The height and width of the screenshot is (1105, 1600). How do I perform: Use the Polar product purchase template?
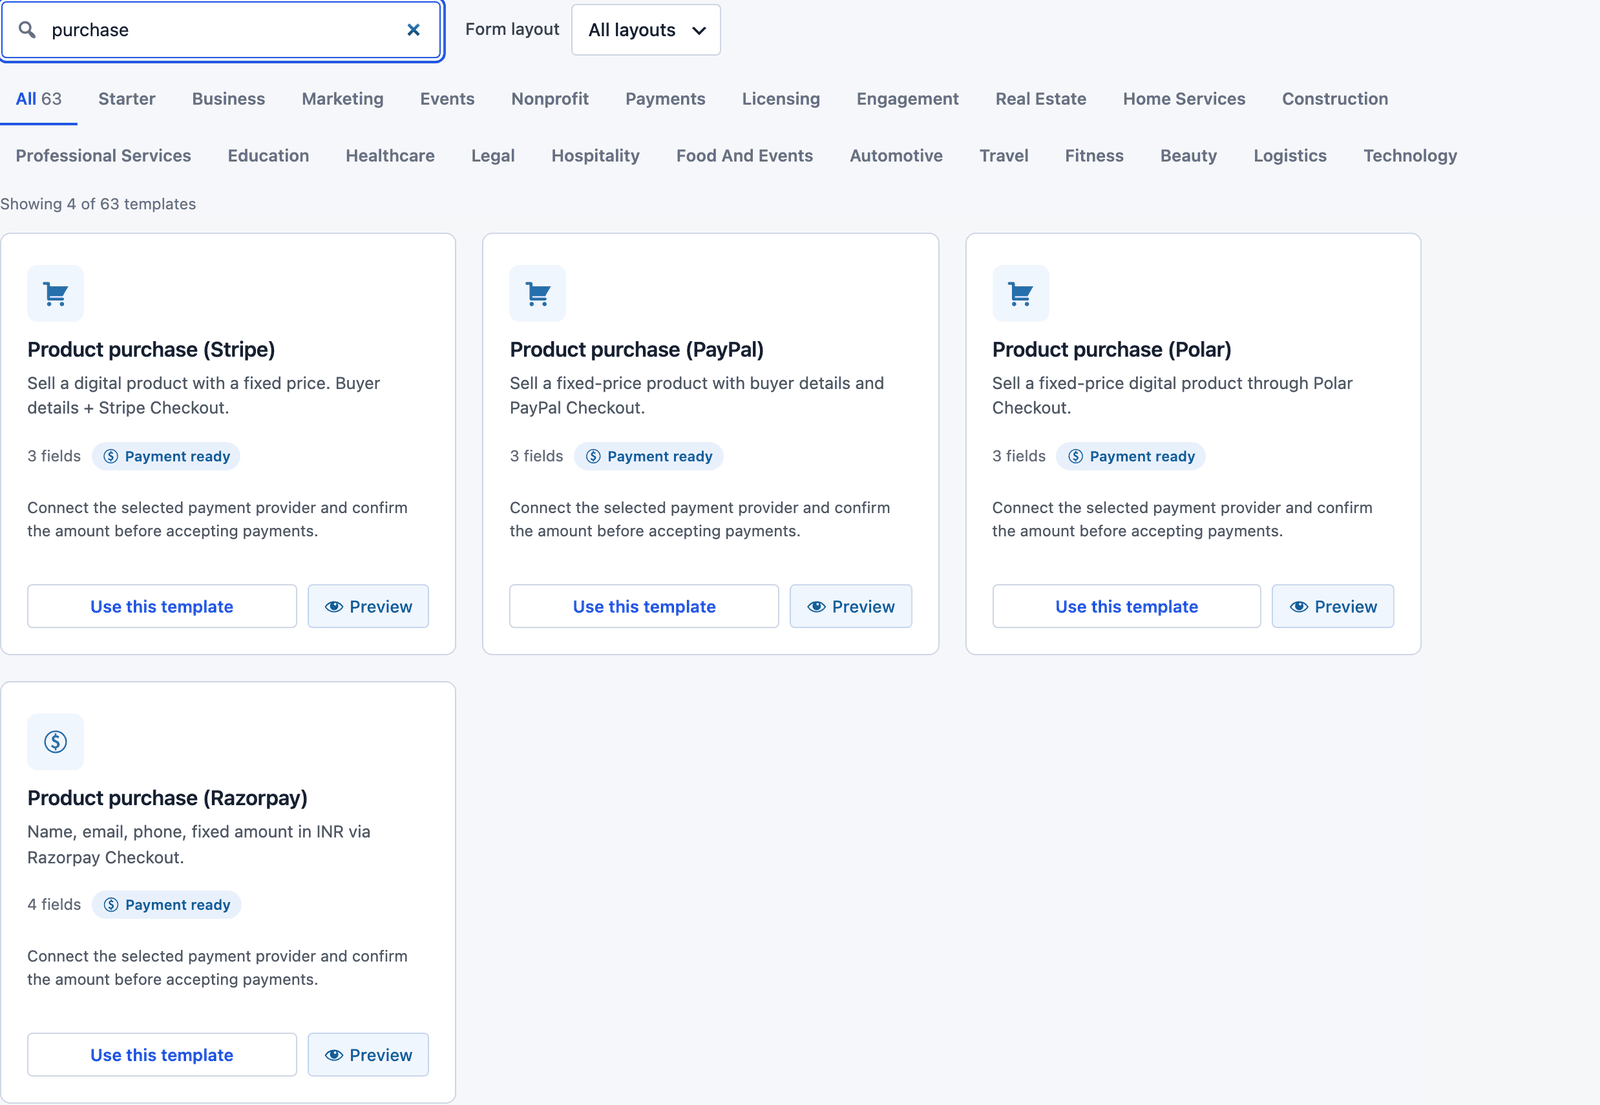tap(1126, 607)
